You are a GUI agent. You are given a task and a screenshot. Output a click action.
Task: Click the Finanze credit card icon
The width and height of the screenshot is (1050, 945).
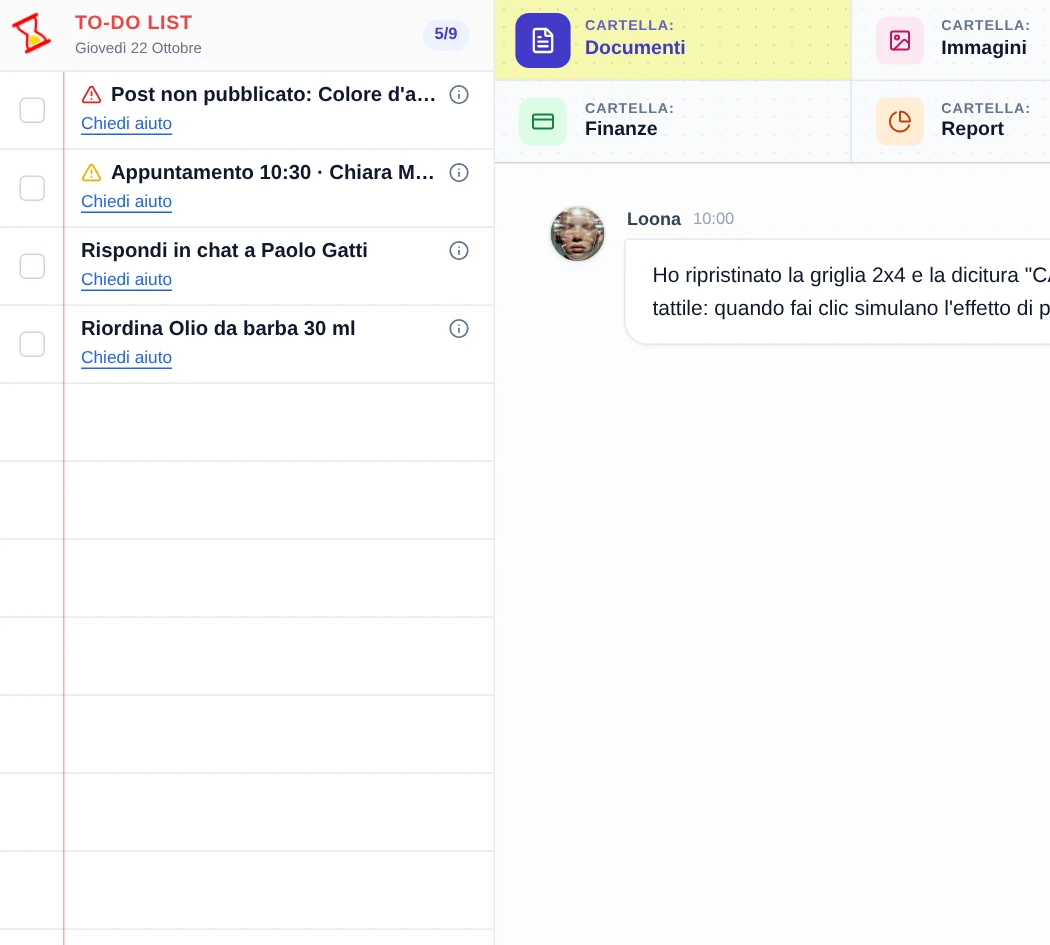tap(542, 121)
